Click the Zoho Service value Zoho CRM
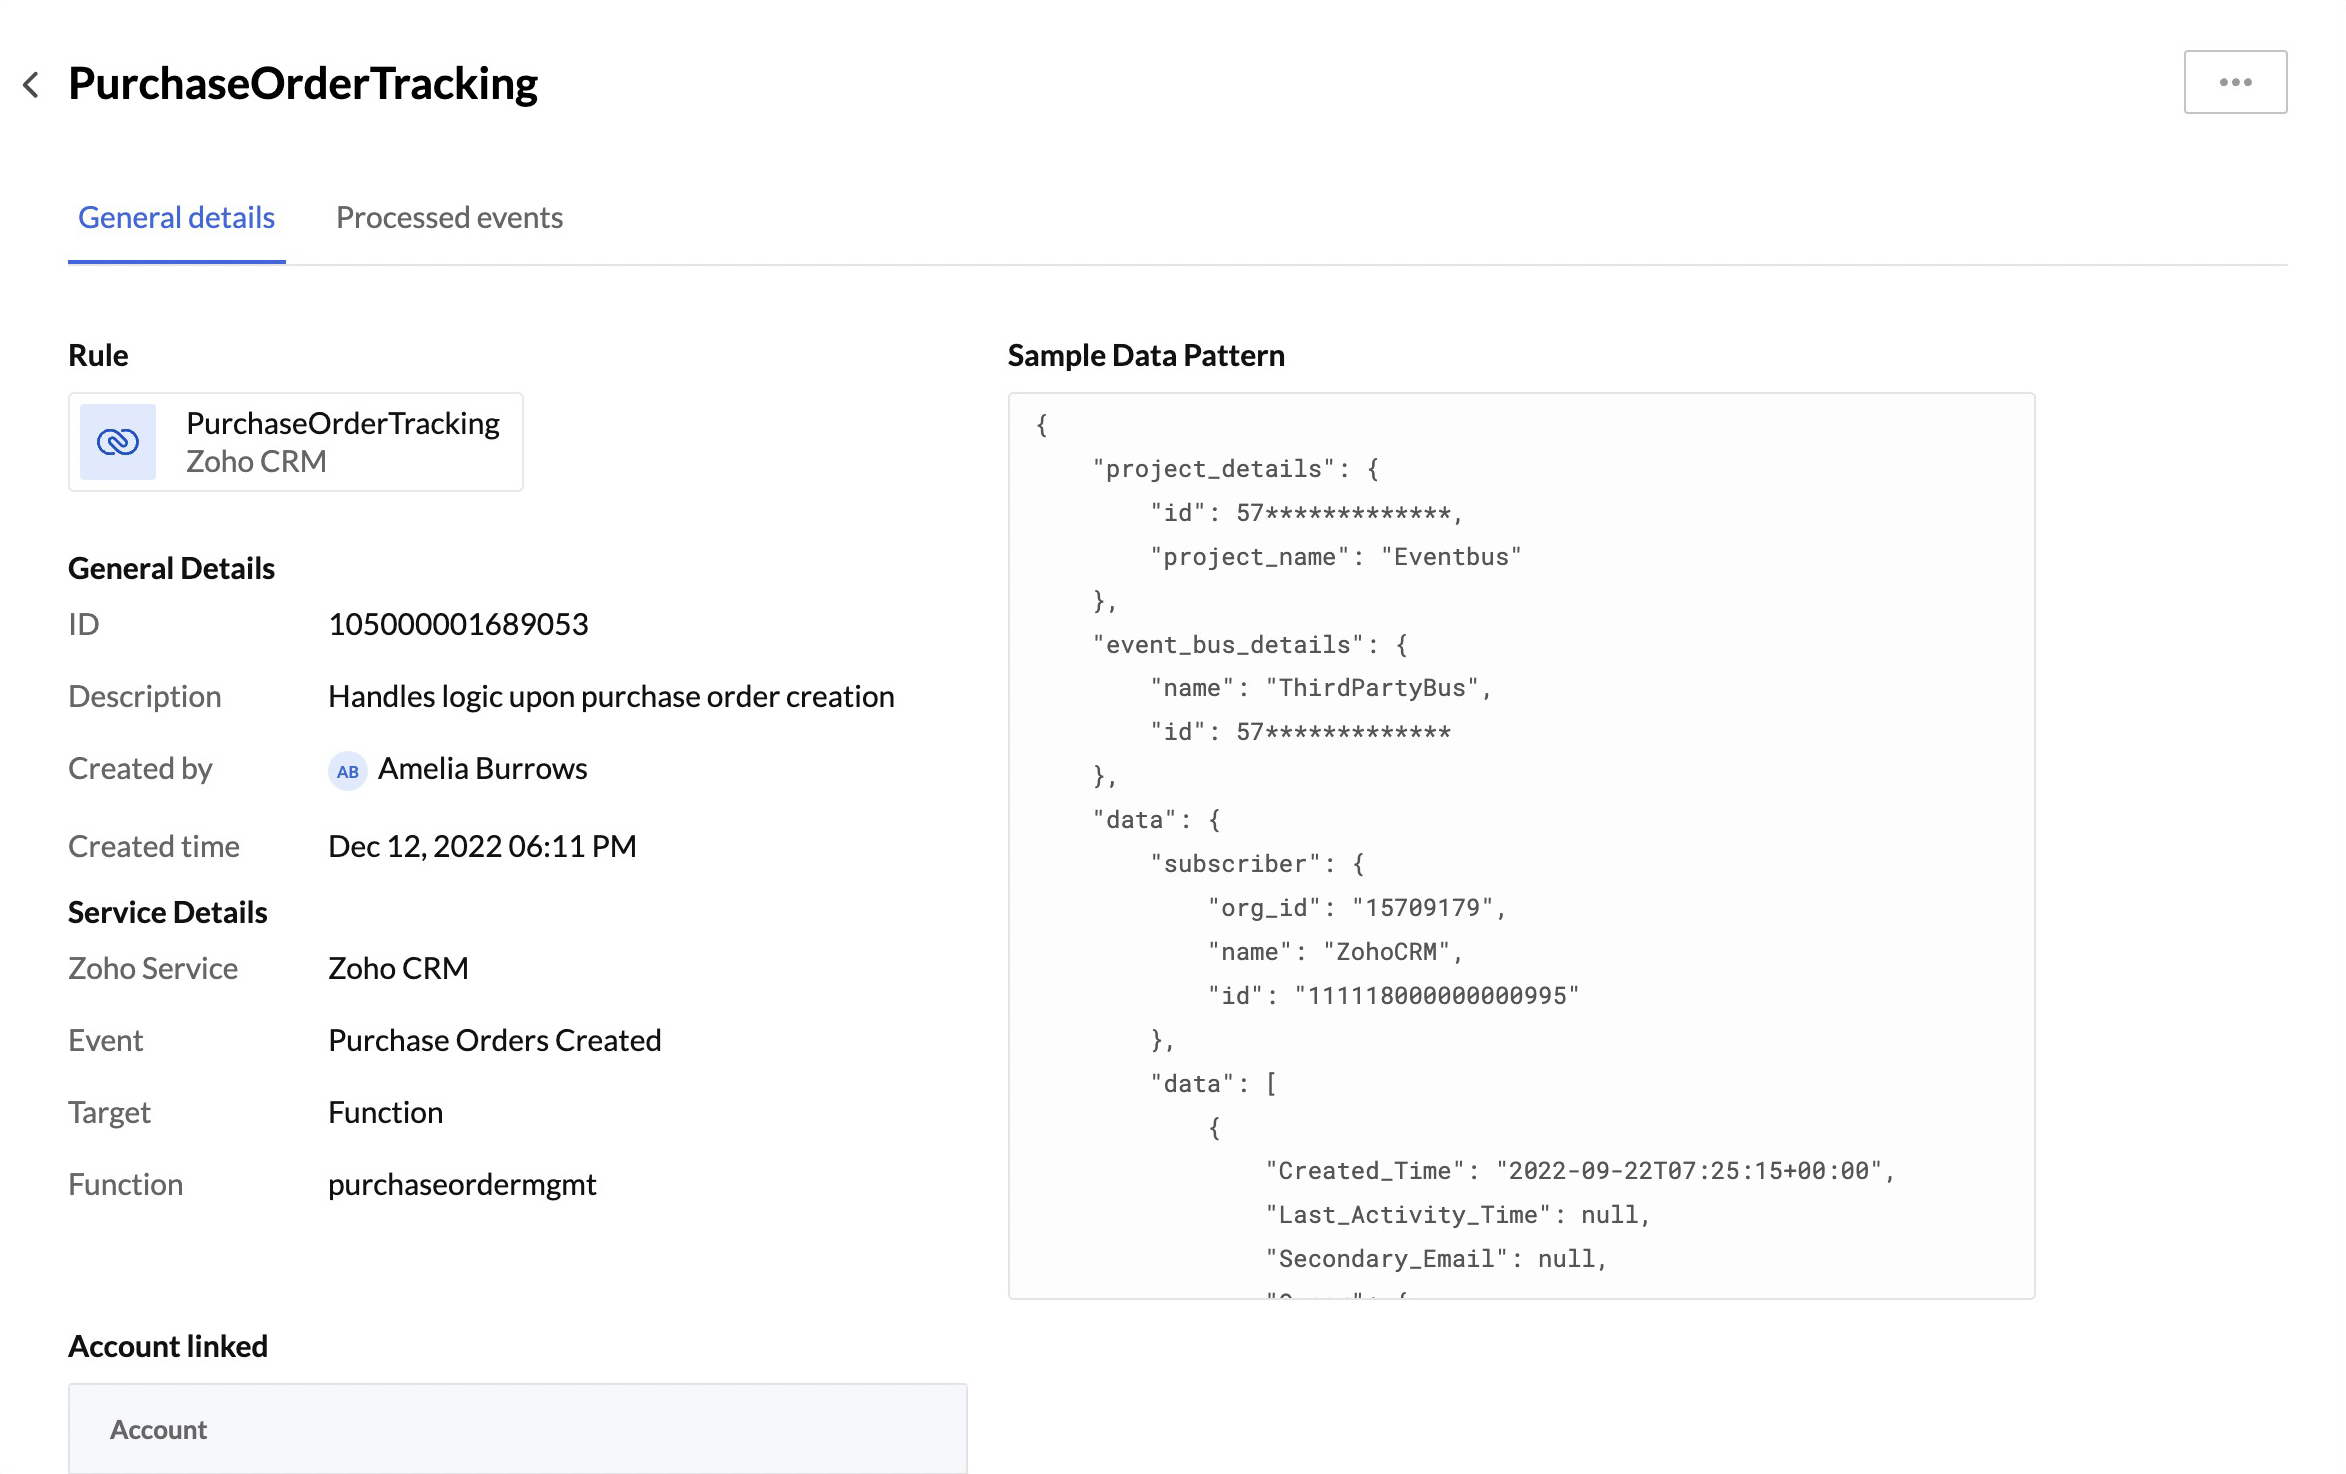The height and width of the screenshot is (1474, 2346). [398, 967]
